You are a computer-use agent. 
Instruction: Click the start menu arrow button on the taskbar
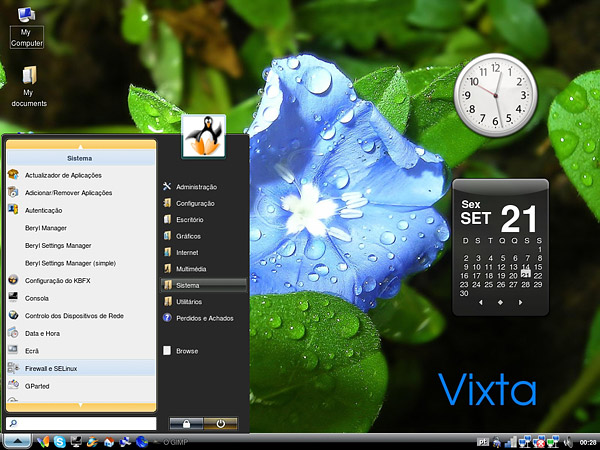coord(17,442)
